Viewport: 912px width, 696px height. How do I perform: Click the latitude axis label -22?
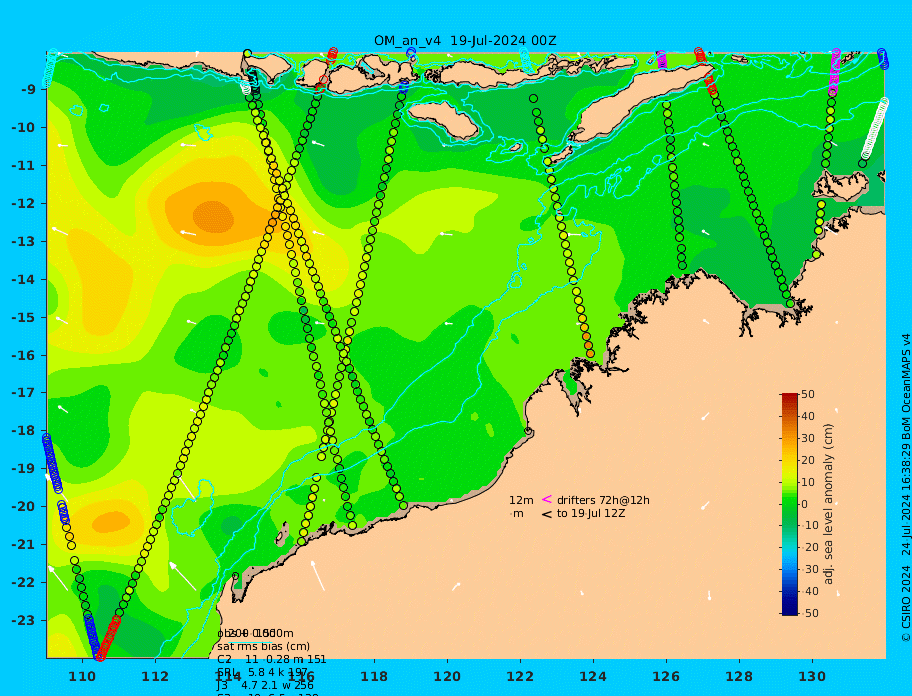click(23, 583)
